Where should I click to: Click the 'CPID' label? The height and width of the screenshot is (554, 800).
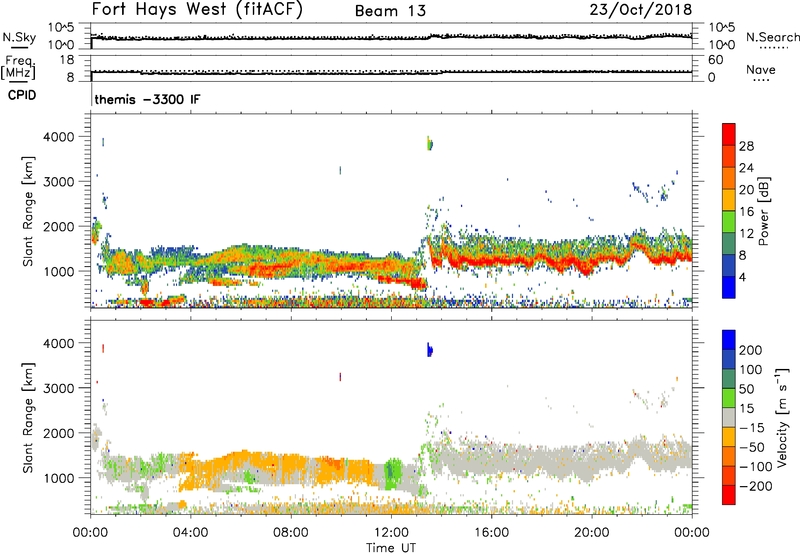coord(22,95)
